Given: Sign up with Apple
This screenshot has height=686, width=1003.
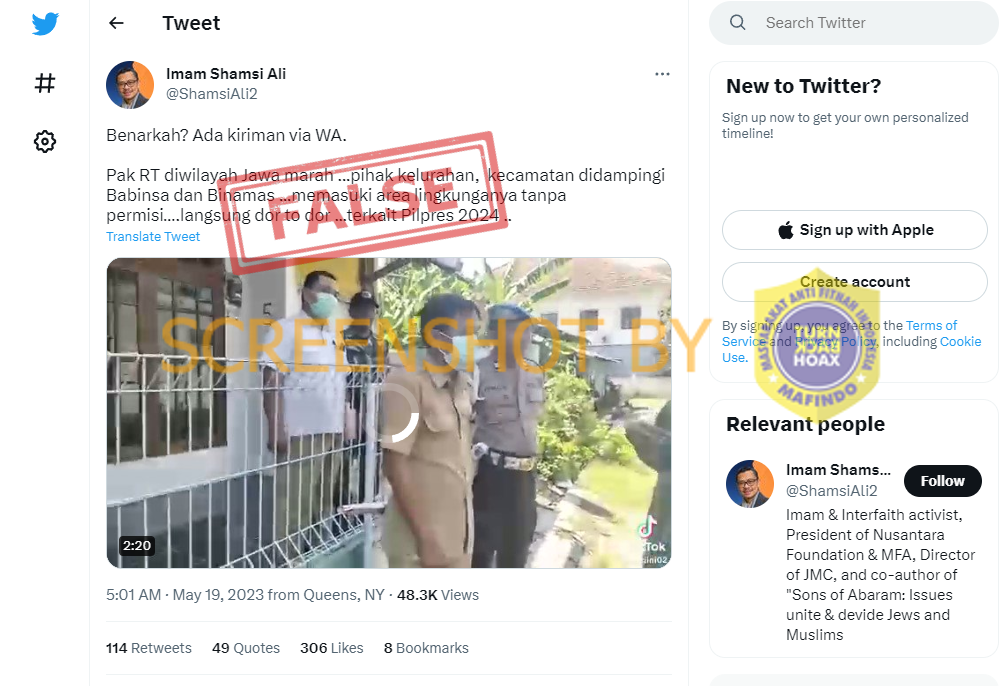Looking at the screenshot, I should (x=855, y=230).
